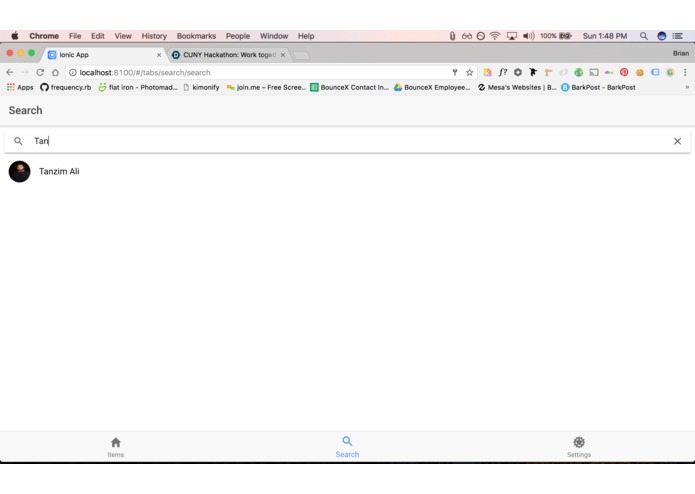The width and height of the screenshot is (695, 494).
Task: Open the f? font finder extension
Action: [503, 72]
